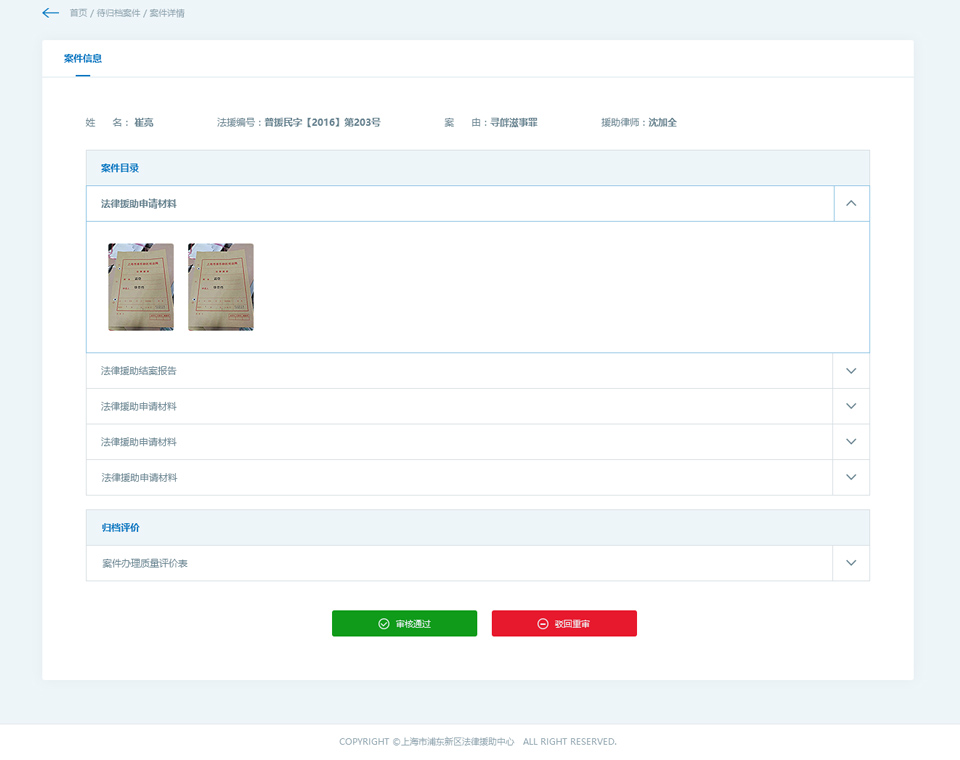The image size is (960, 760).
Task: Click the expanded 法律援助申请材料 header title
Action: point(139,204)
